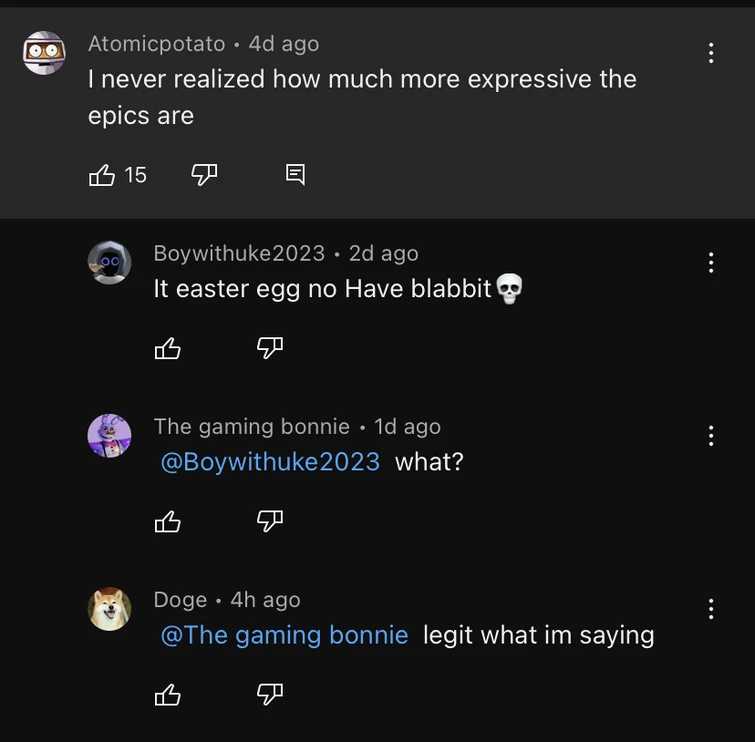Dislike Doge's reply
Image resolution: width=755 pixels, height=742 pixels.
click(270, 694)
